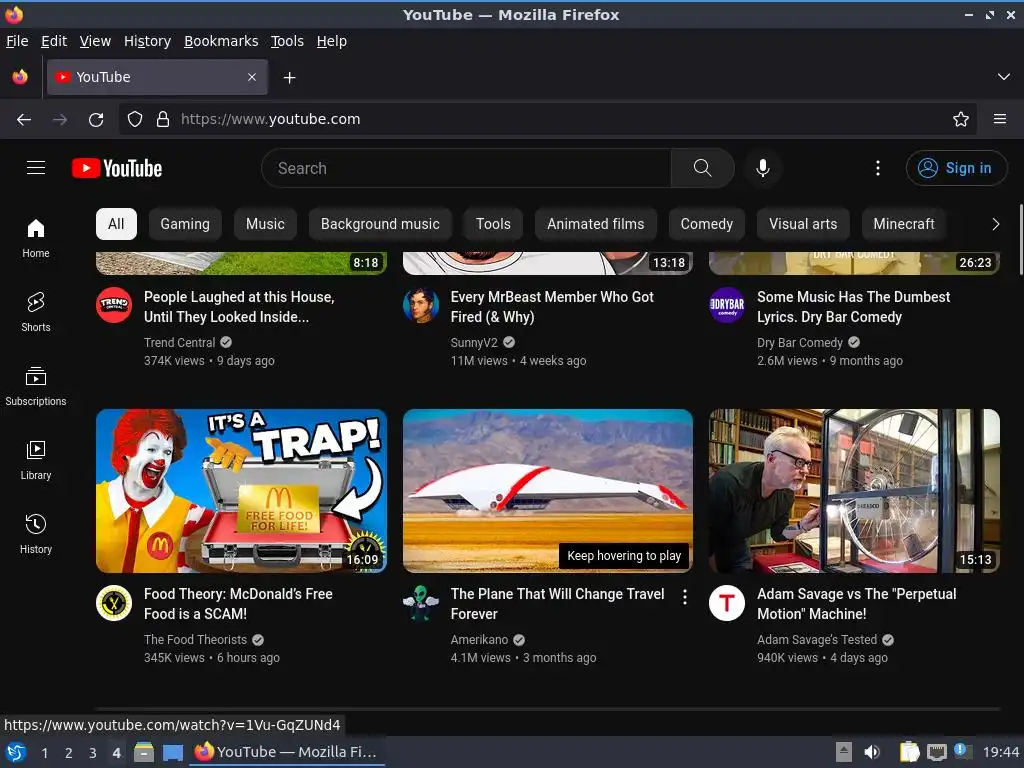Select the Animated films filter chip
1024x768 pixels.
click(596, 224)
